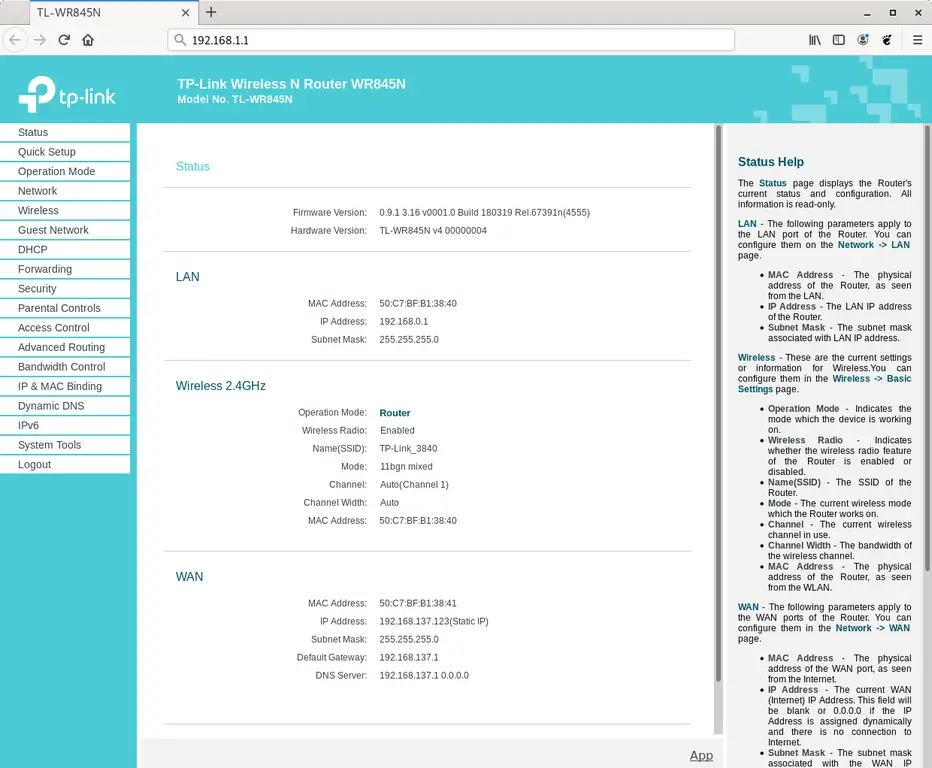This screenshot has width=932, height=768.
Task: Click the Network -> WAN help link
Action: 872,627
